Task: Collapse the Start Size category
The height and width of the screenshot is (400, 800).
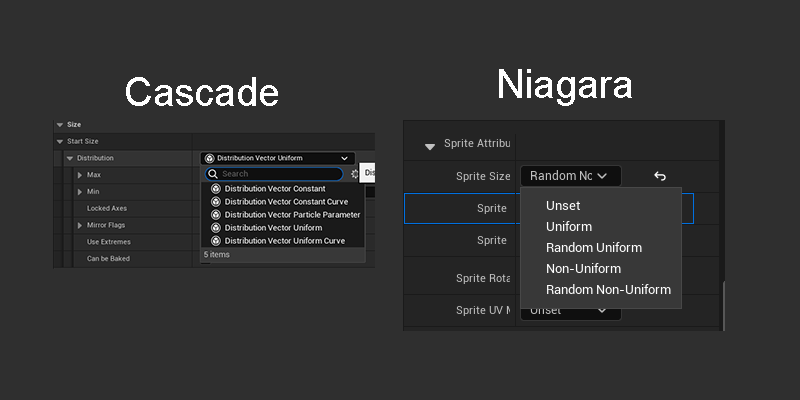Action: click(60, 141)
